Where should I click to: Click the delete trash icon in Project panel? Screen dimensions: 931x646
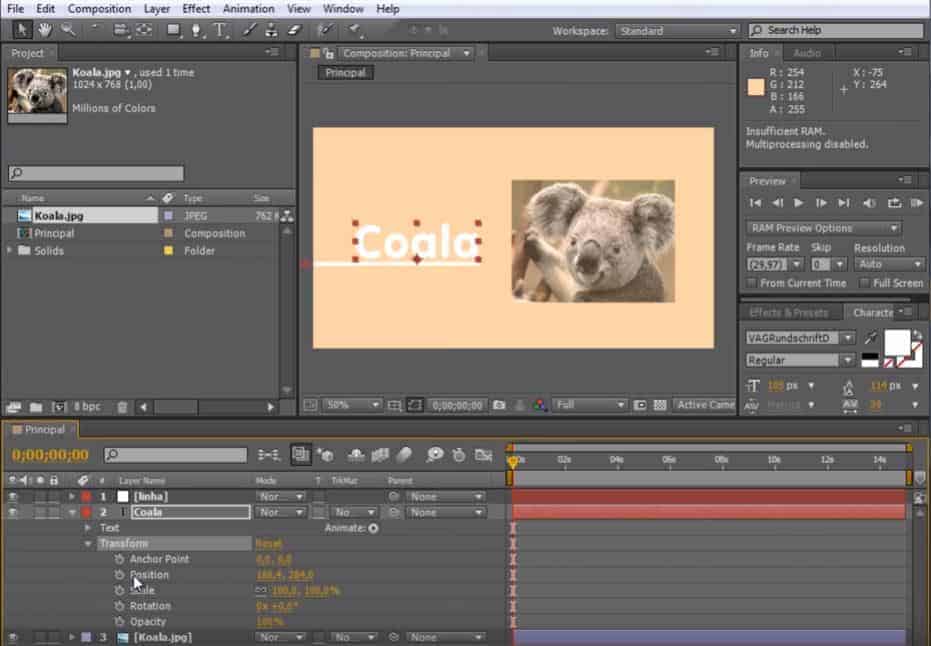[x=122, y=407]
